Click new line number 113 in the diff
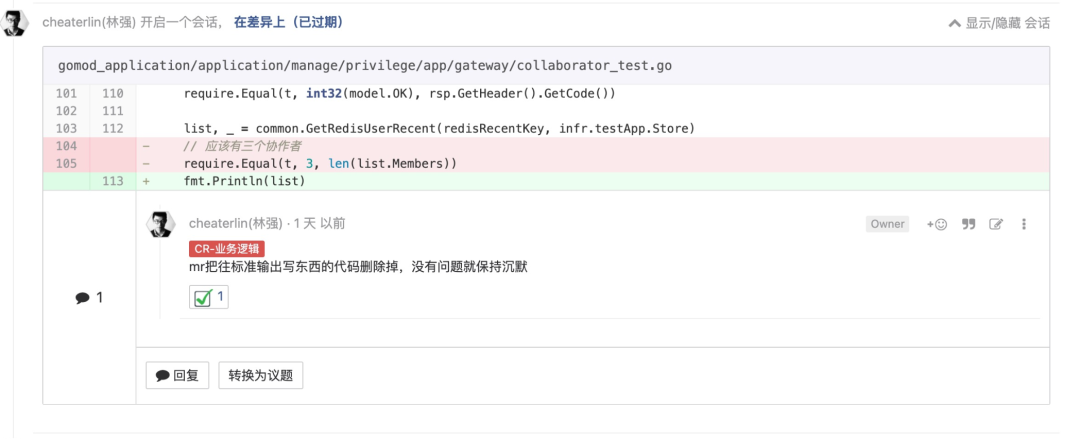Image resolution: width=1080 pixels, height=439 pixels. [x=112, y=181]
